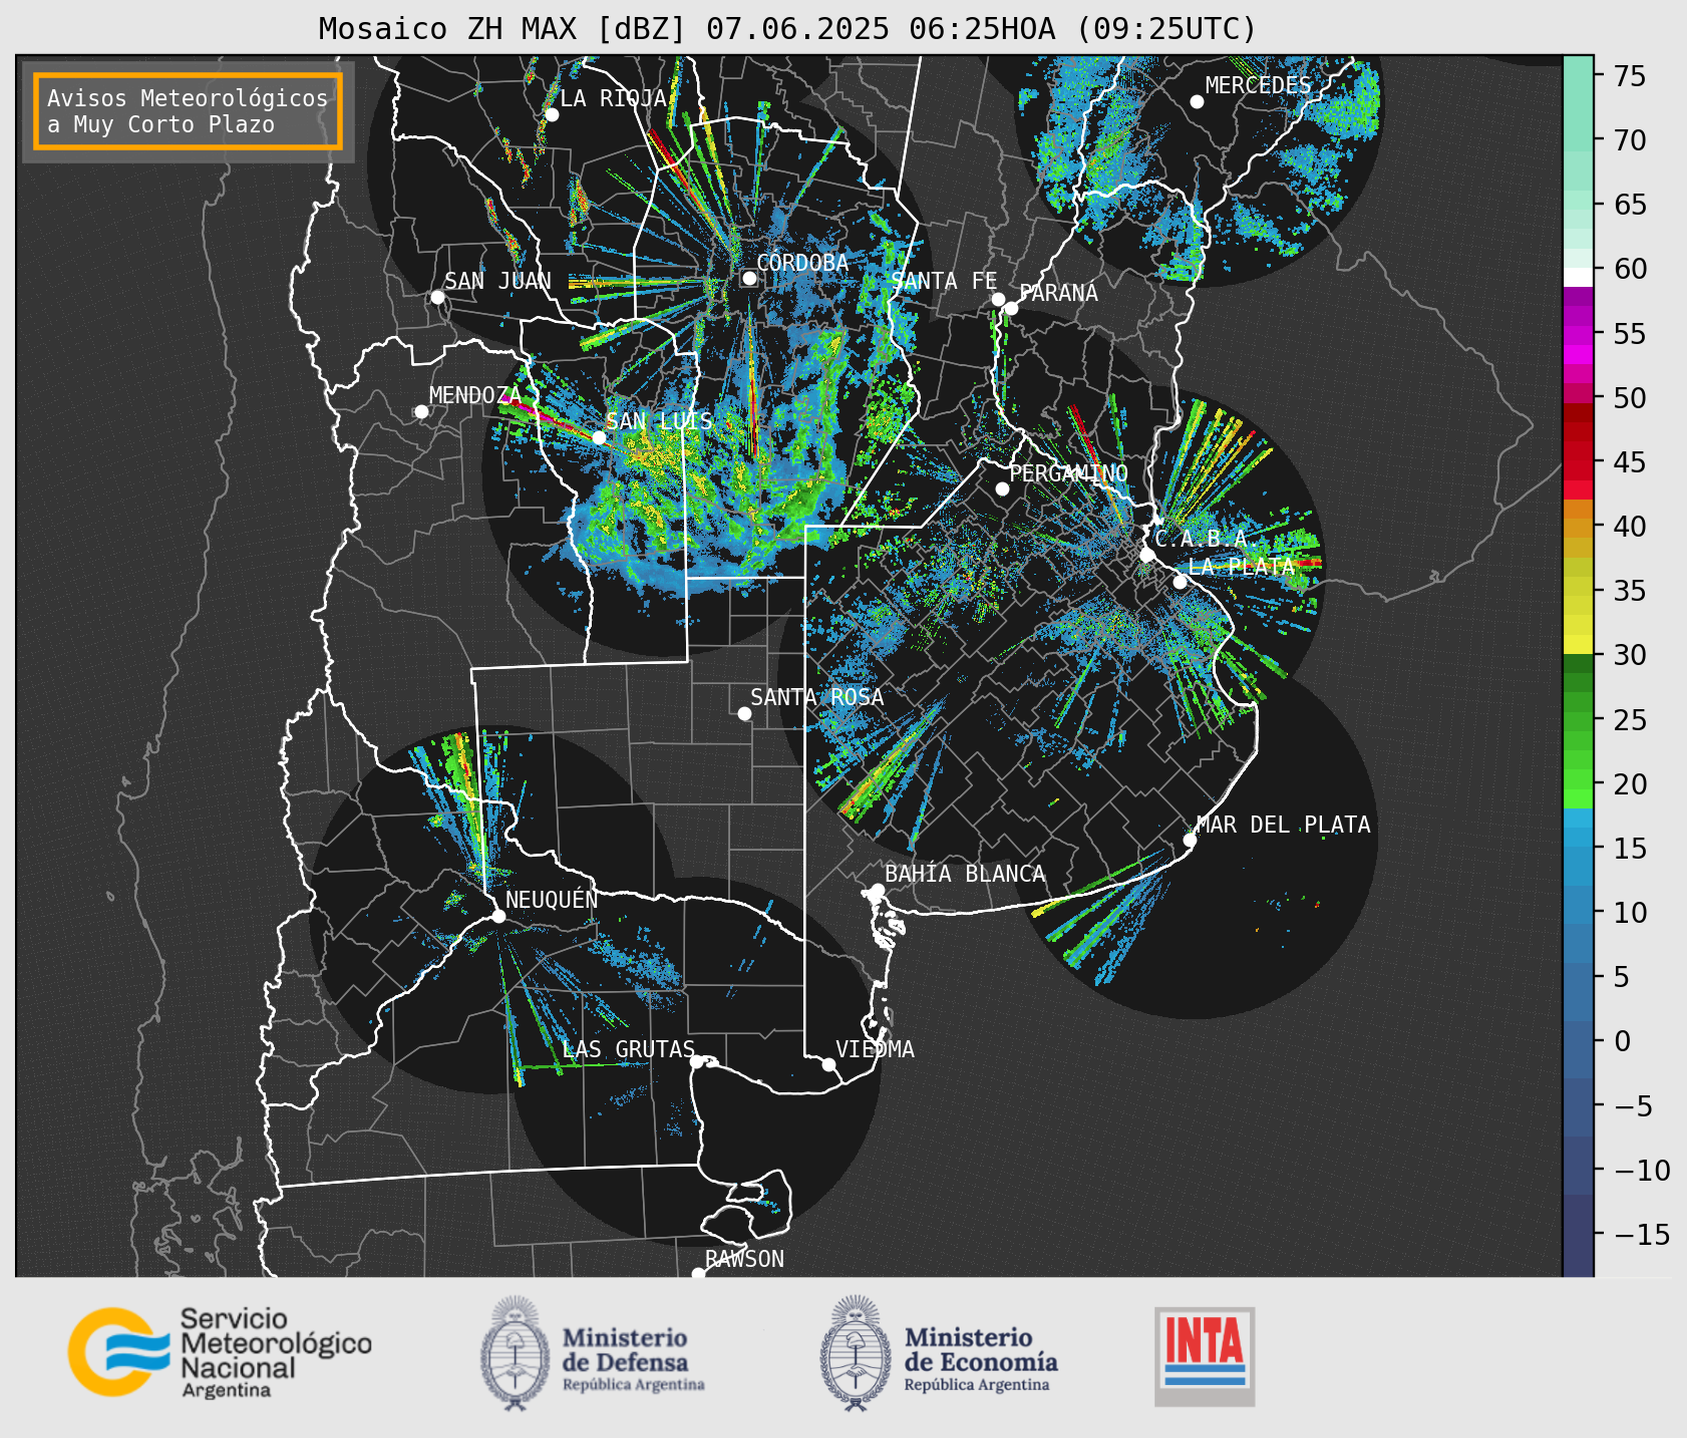Screen dimensions: 1687x1438
Task: Click the INTA logo
Action: (x=1204, y=1356)
